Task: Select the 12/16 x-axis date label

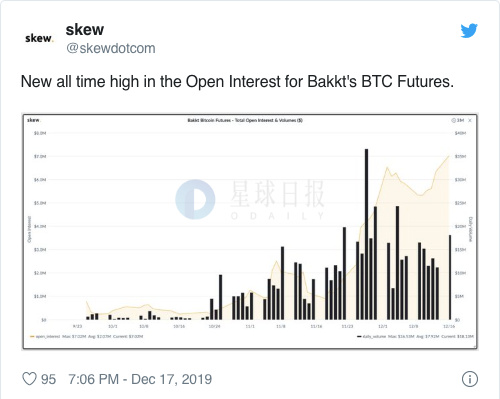Action: (449, 326)
